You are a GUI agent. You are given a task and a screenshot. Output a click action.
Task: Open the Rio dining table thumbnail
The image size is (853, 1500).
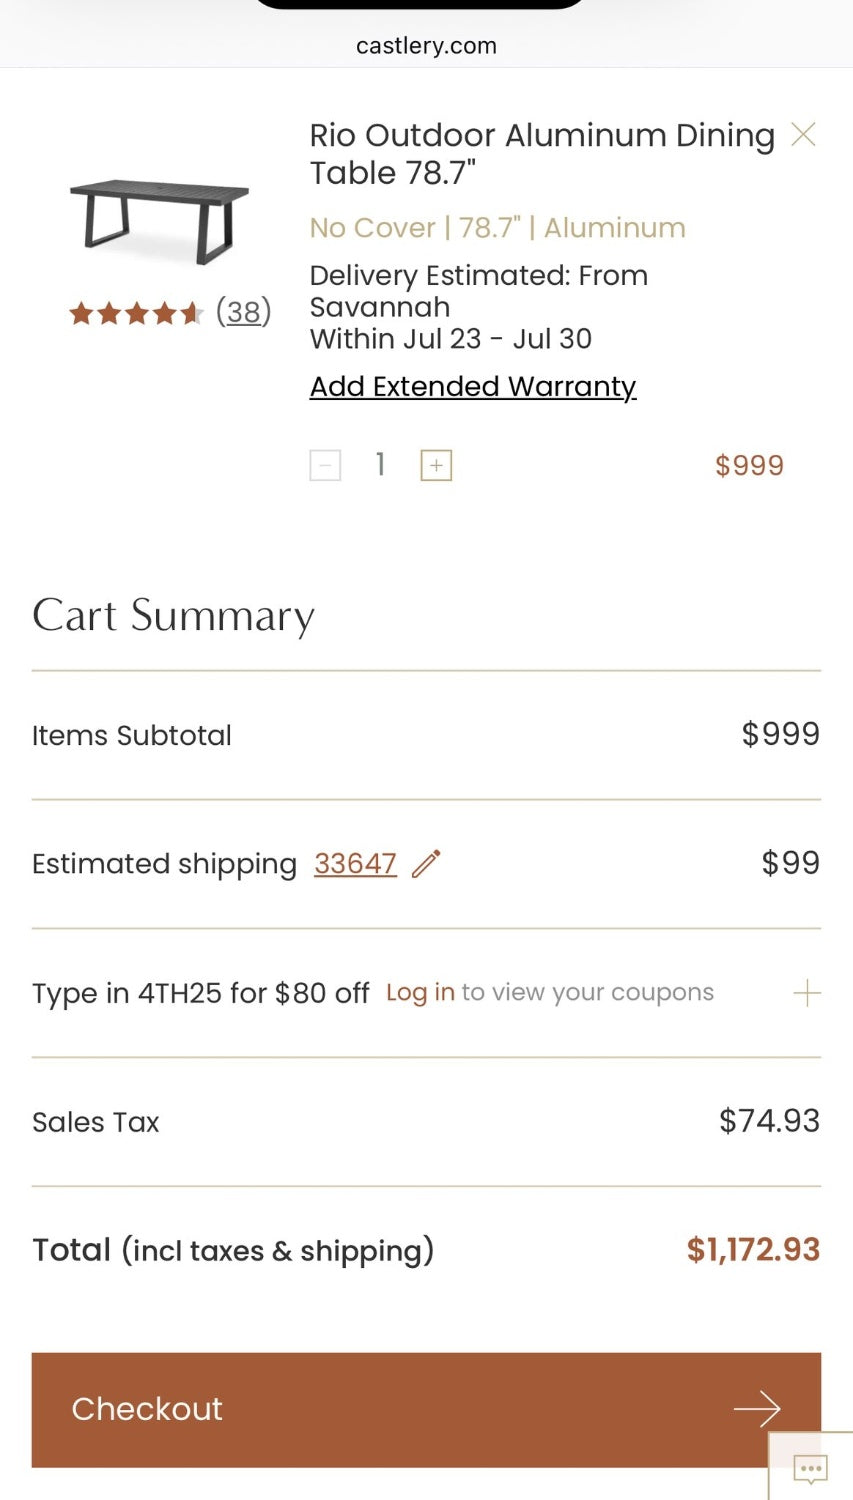coord(160,222)
